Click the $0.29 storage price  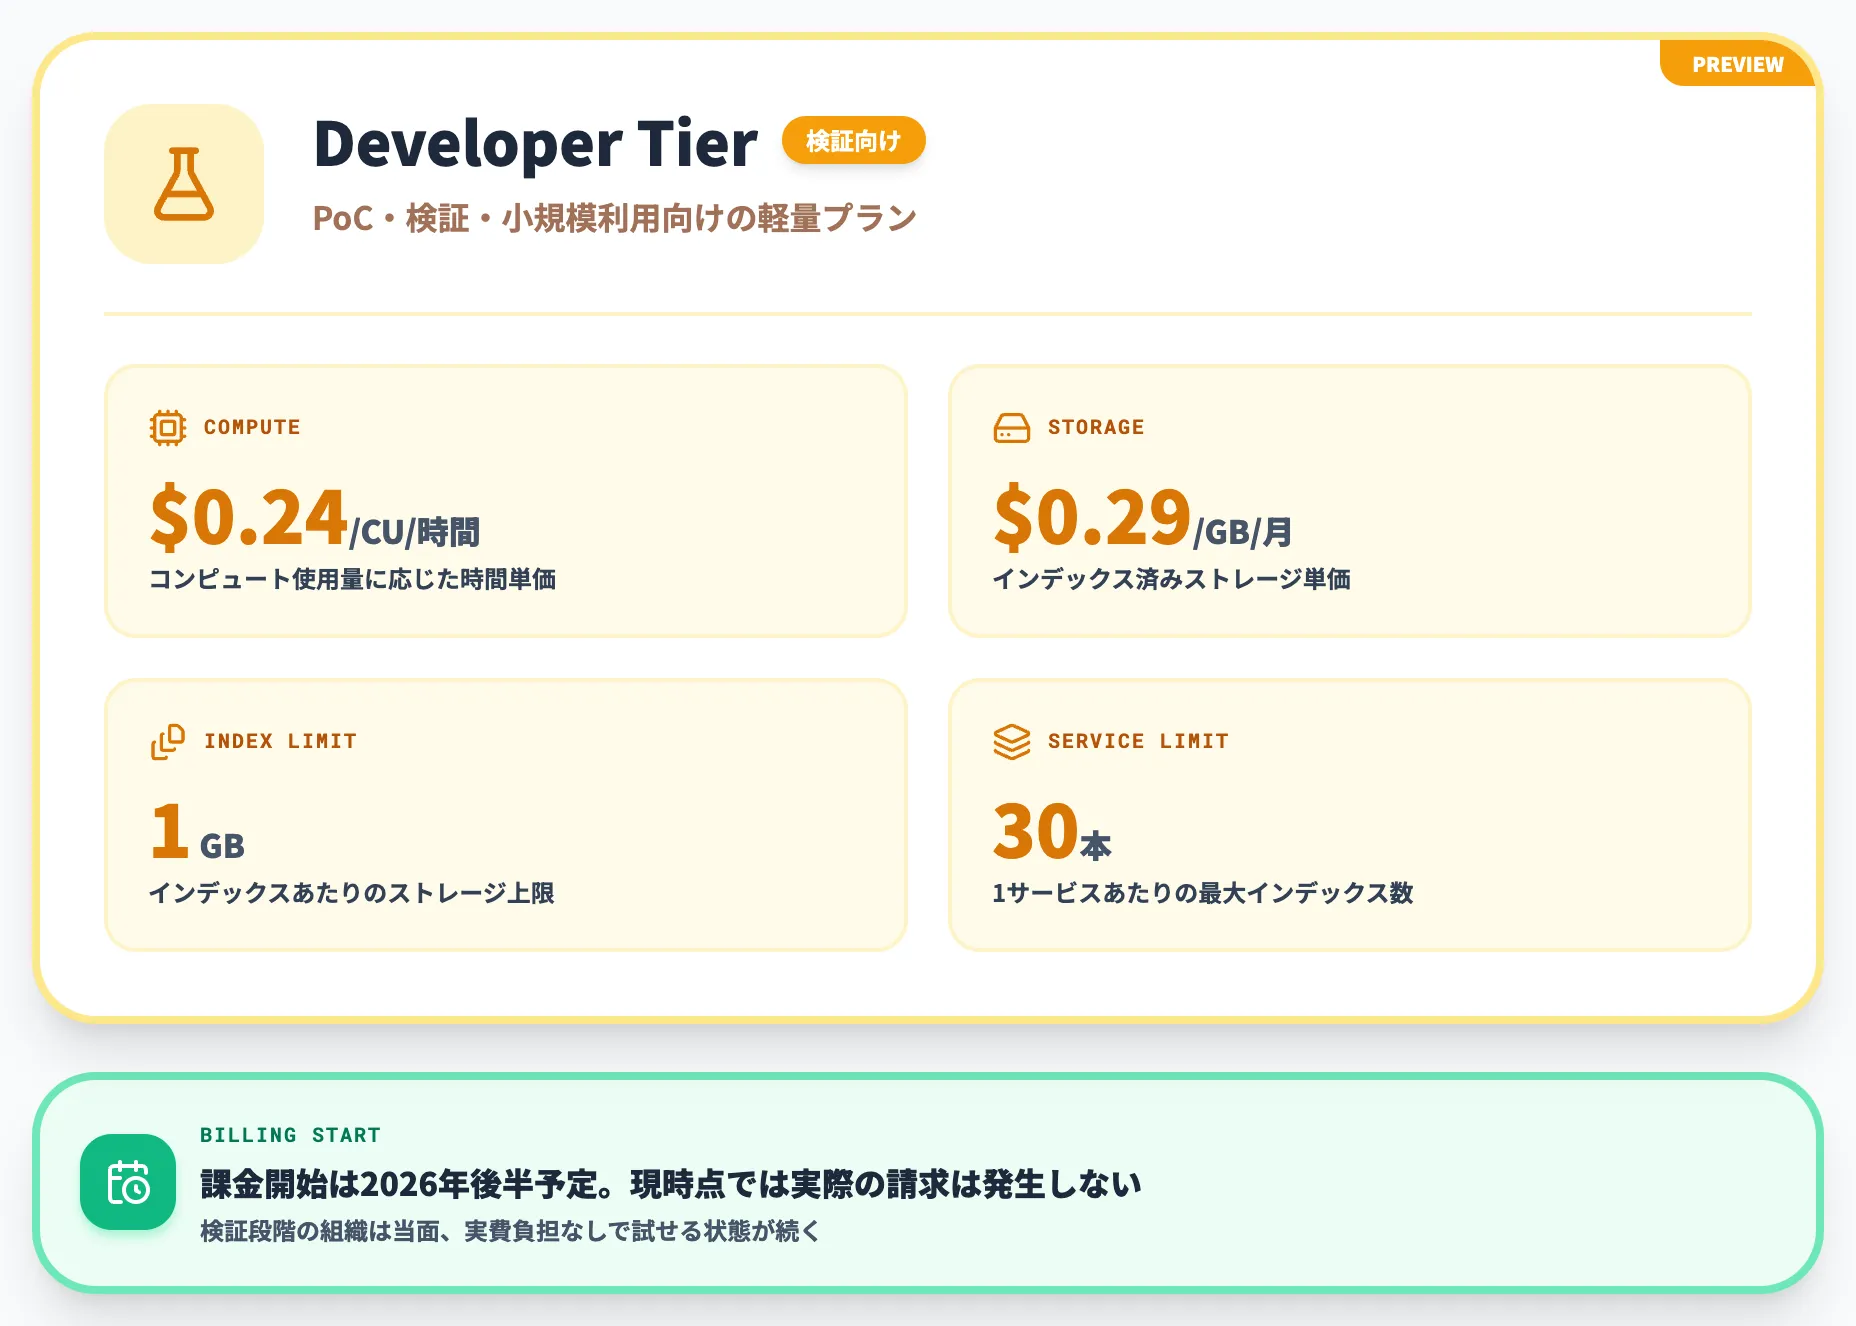click(x=1092, y=516)
